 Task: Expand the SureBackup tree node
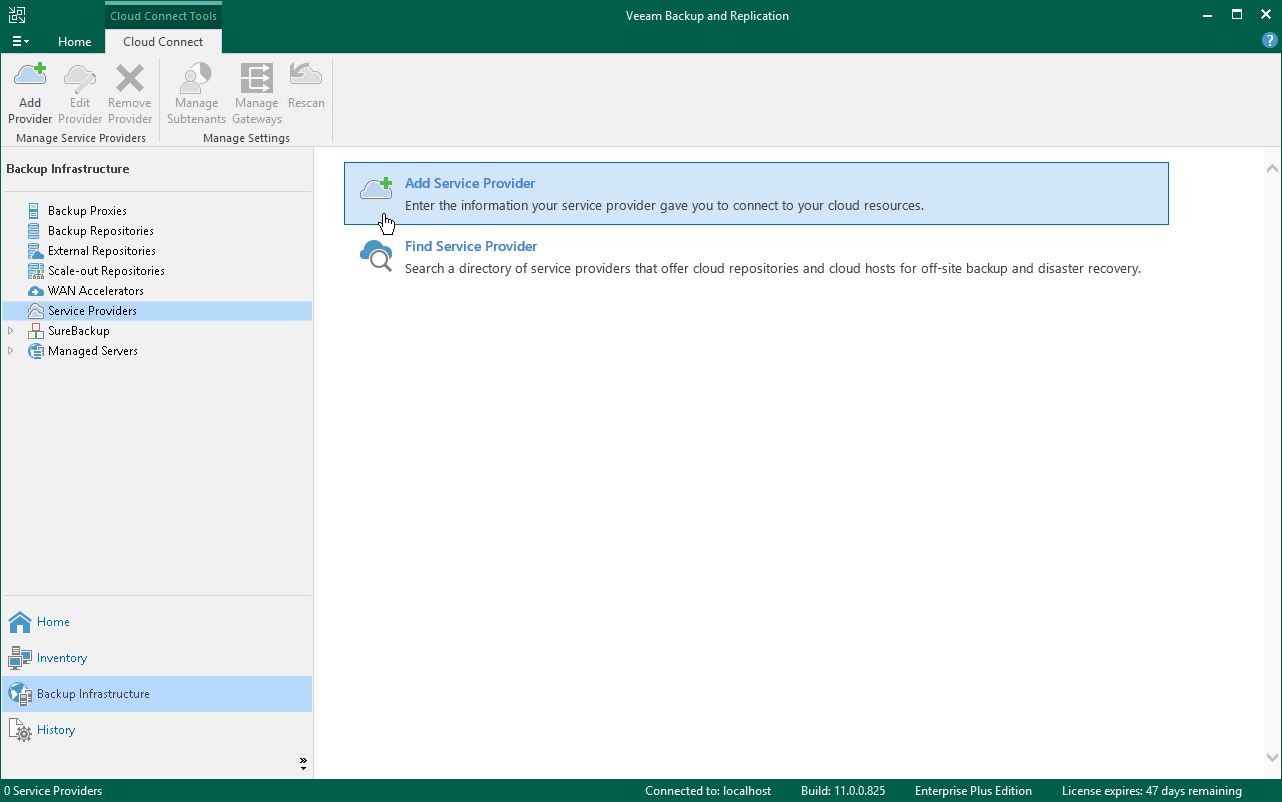pyautogui.click(x=11, y=331)
